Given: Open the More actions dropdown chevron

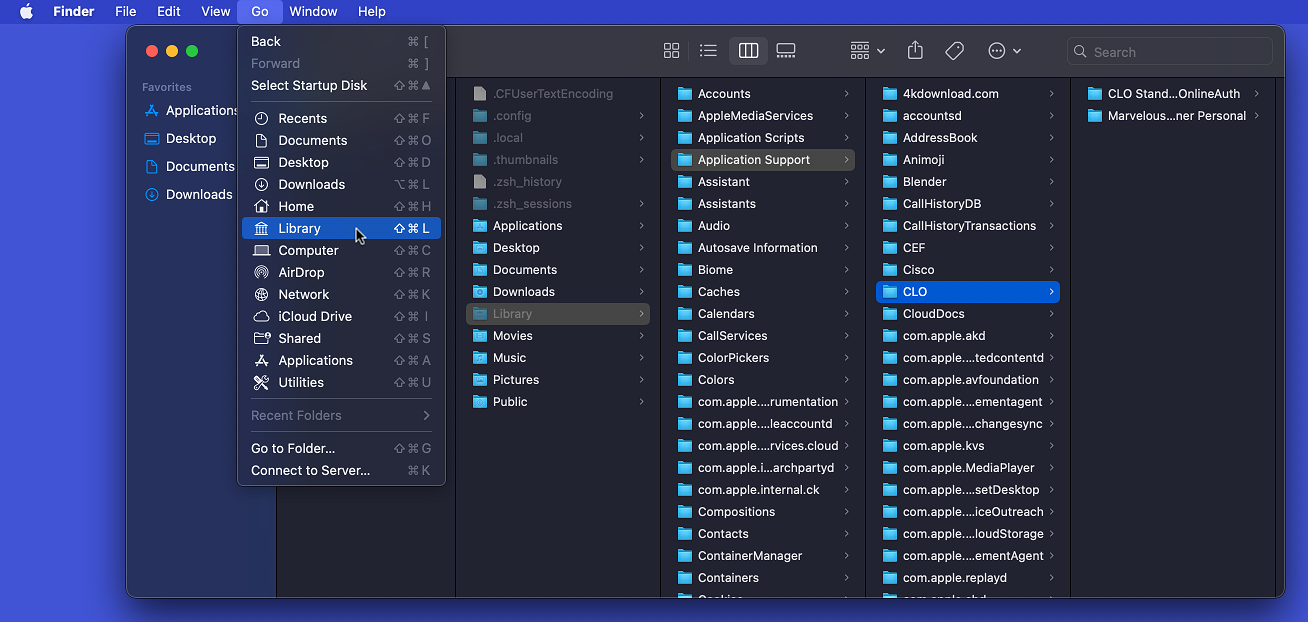Looking at the screenshot, I should [1018, 50].
